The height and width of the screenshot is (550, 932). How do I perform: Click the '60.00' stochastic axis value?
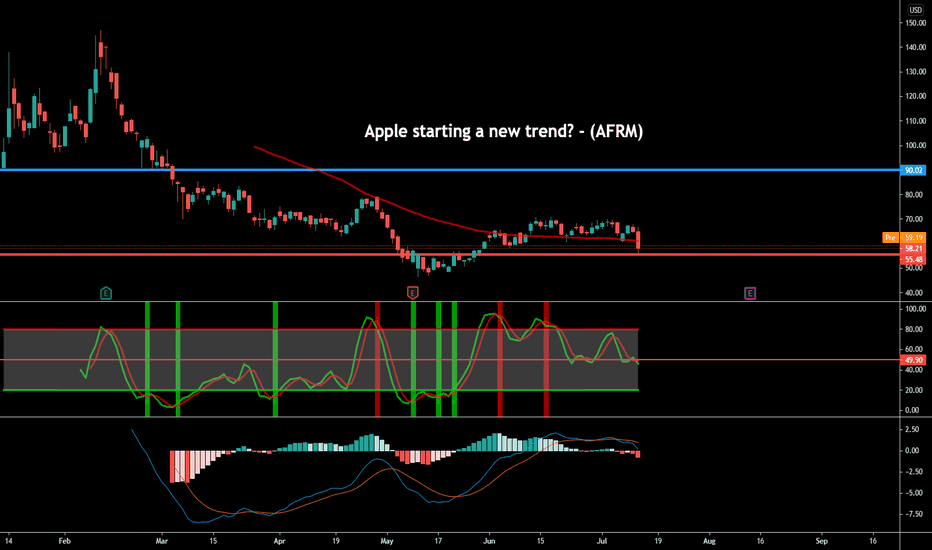(x=915, y=349)
